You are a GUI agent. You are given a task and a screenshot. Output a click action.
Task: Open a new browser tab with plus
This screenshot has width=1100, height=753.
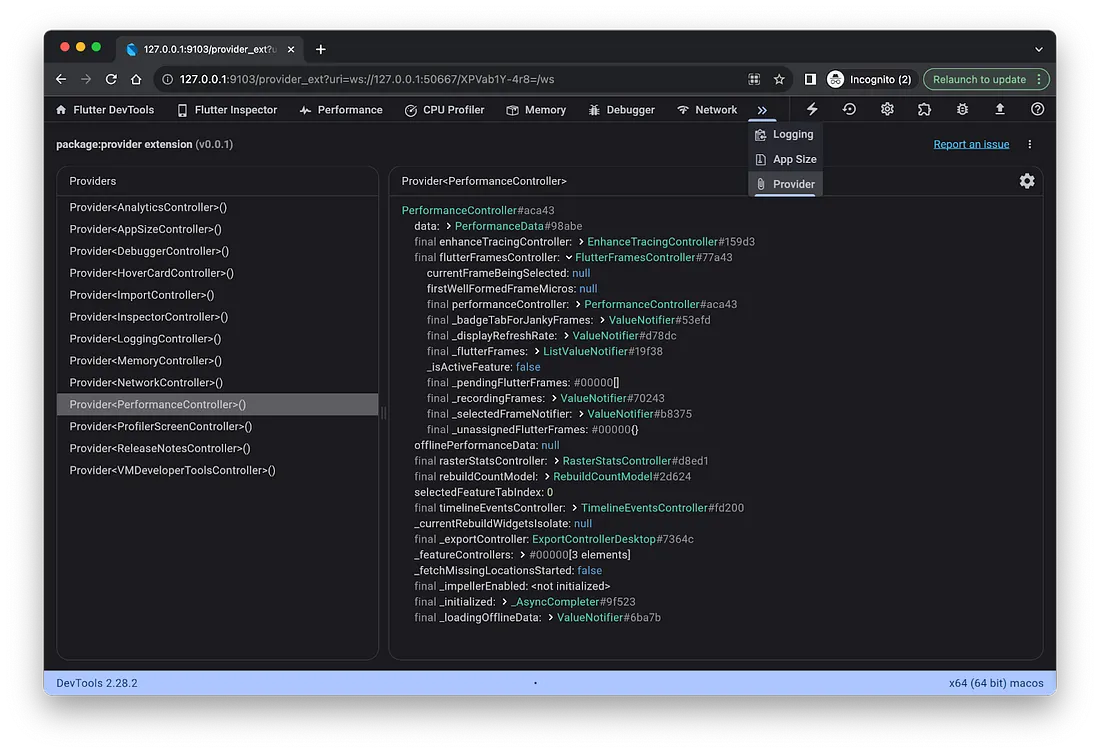coord(321,49)
